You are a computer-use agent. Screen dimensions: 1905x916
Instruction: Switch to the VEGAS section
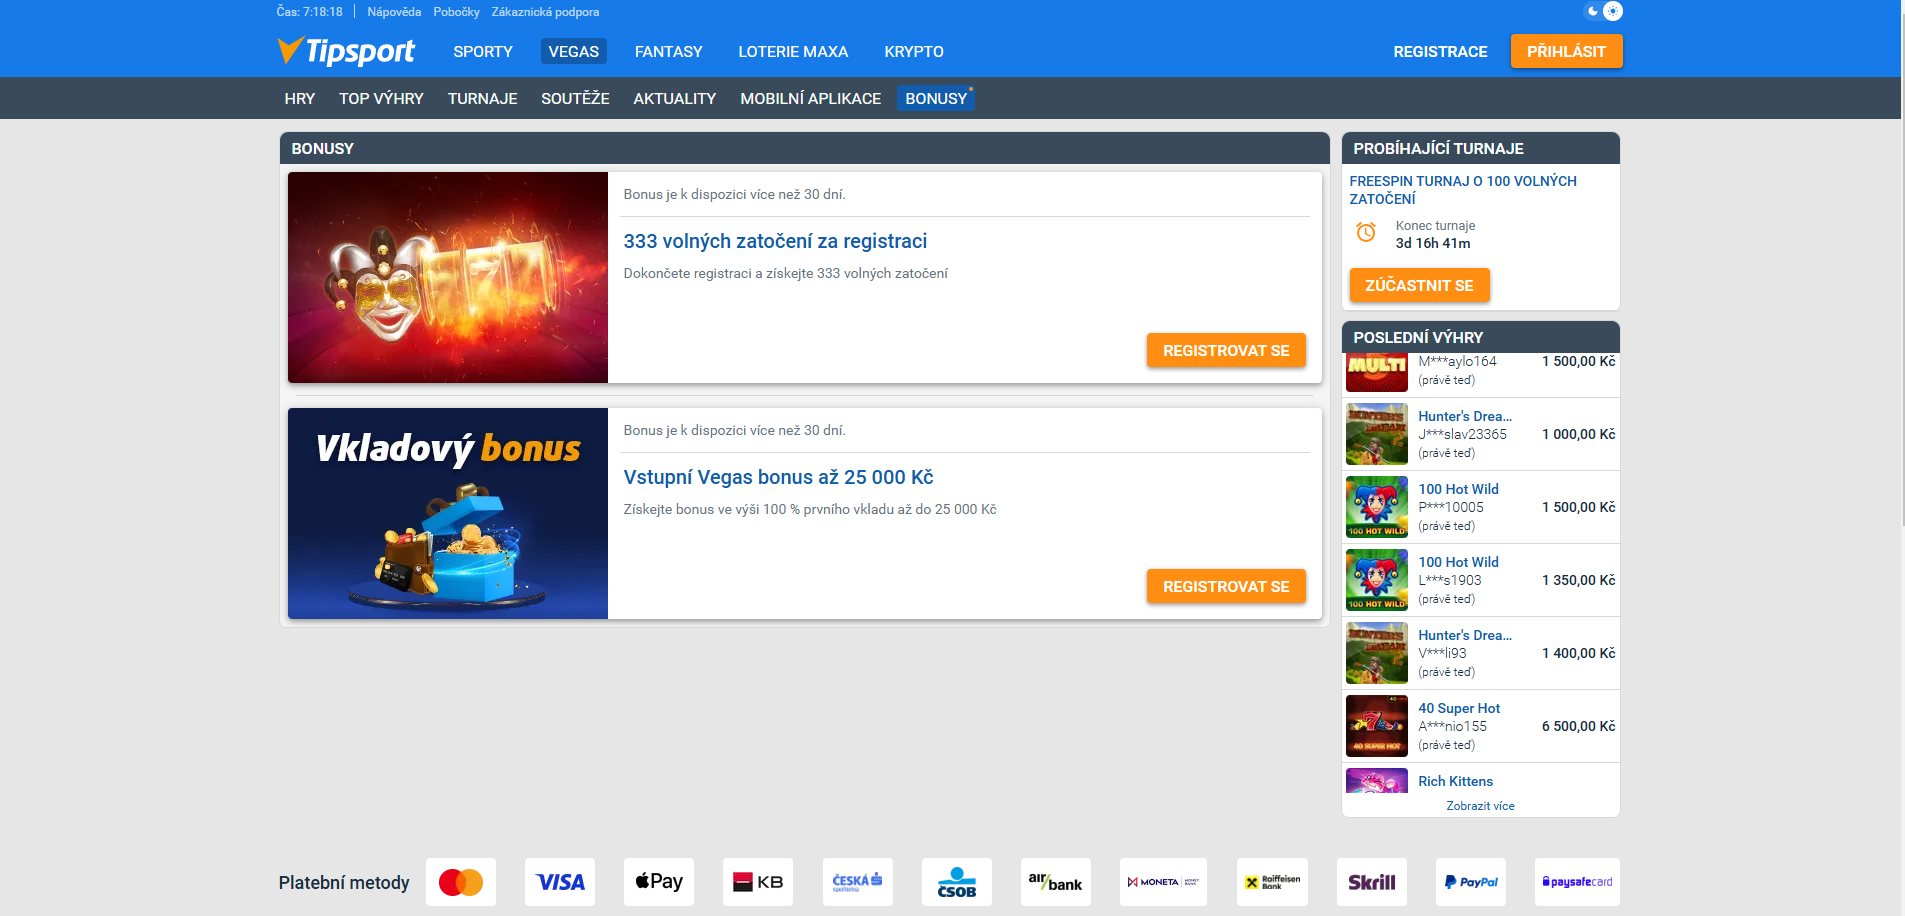click(574, 52)
